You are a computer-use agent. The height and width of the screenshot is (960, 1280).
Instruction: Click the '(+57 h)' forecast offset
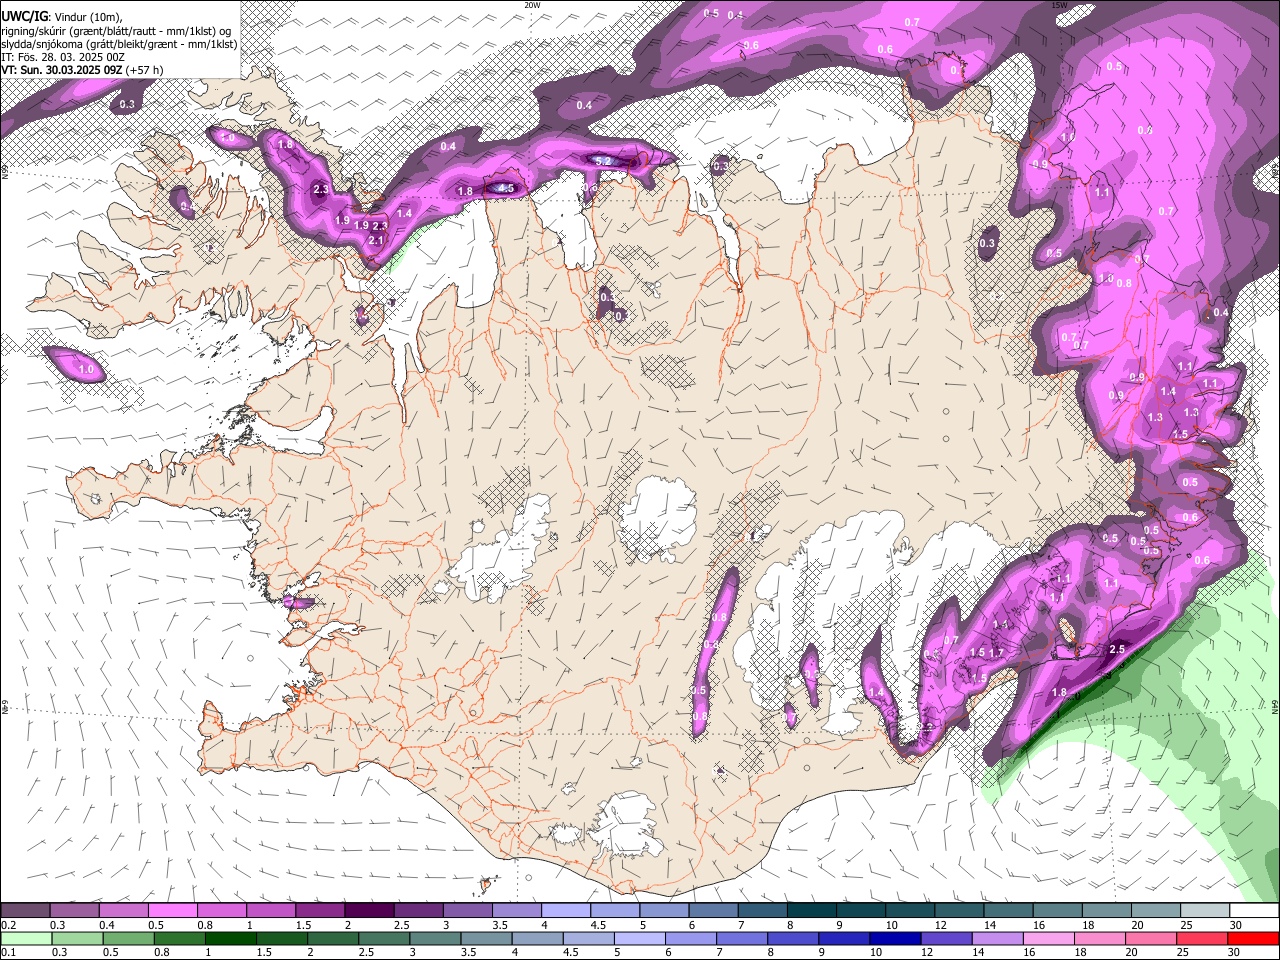point(143,70)
